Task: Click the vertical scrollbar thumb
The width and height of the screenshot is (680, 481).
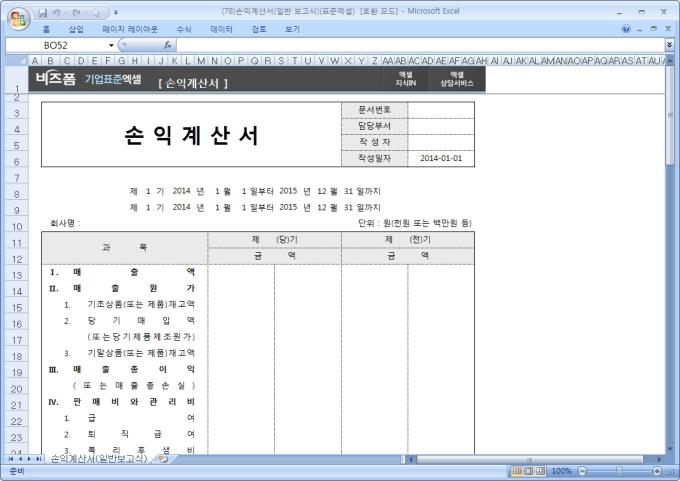Action: click(x=670, y=115)
